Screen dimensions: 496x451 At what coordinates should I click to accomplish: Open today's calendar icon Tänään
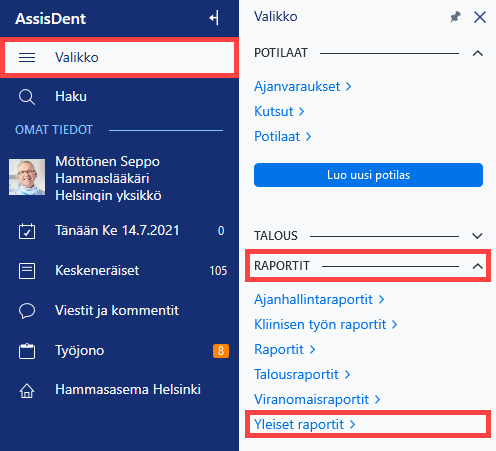click(27, 231)
